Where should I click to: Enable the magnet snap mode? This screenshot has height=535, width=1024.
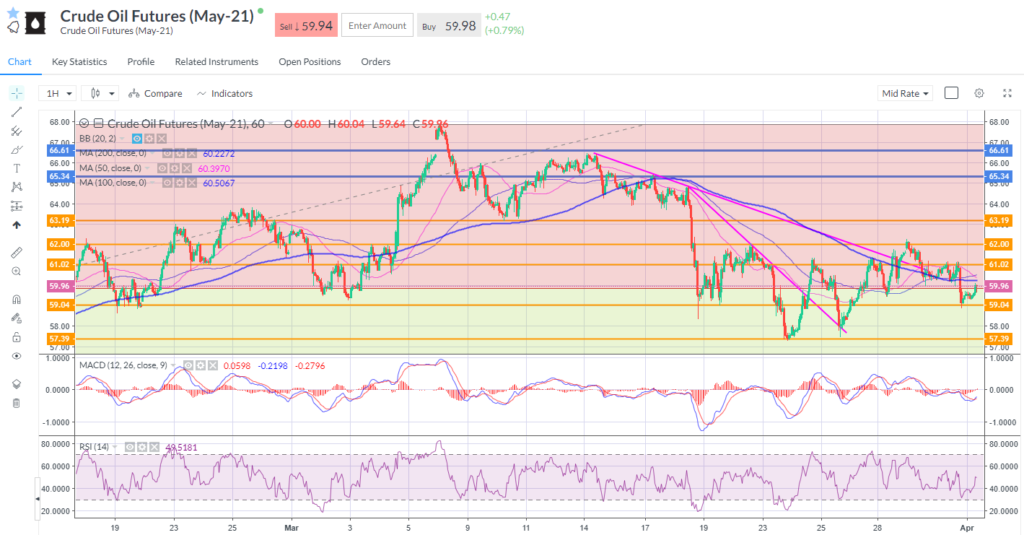click(16, 299)
